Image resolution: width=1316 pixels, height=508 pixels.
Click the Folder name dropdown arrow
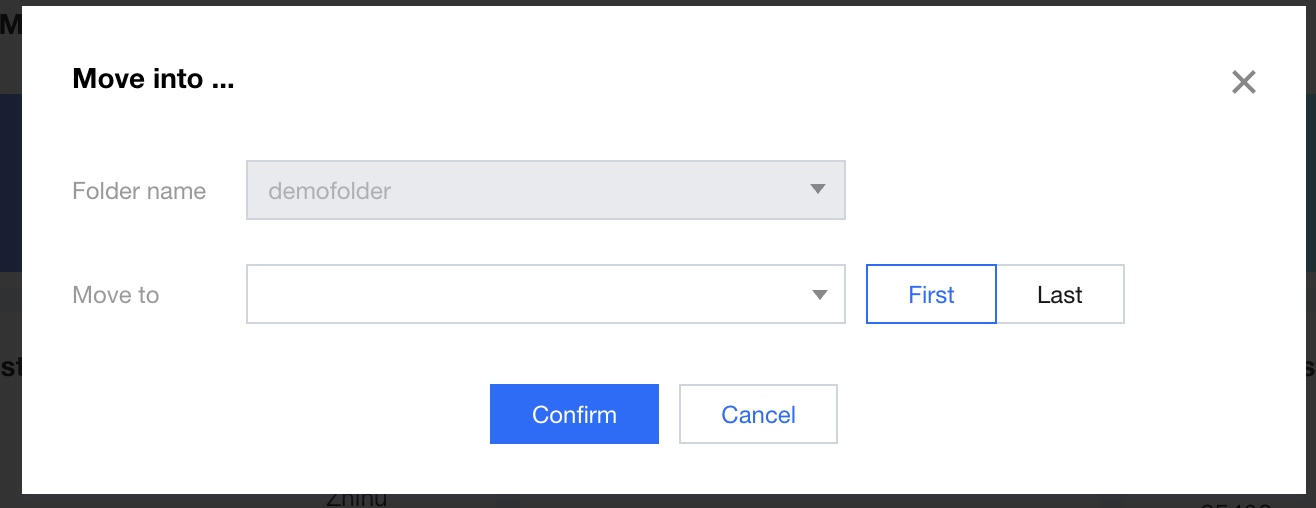pyautogui.click(x=817, y=190)
